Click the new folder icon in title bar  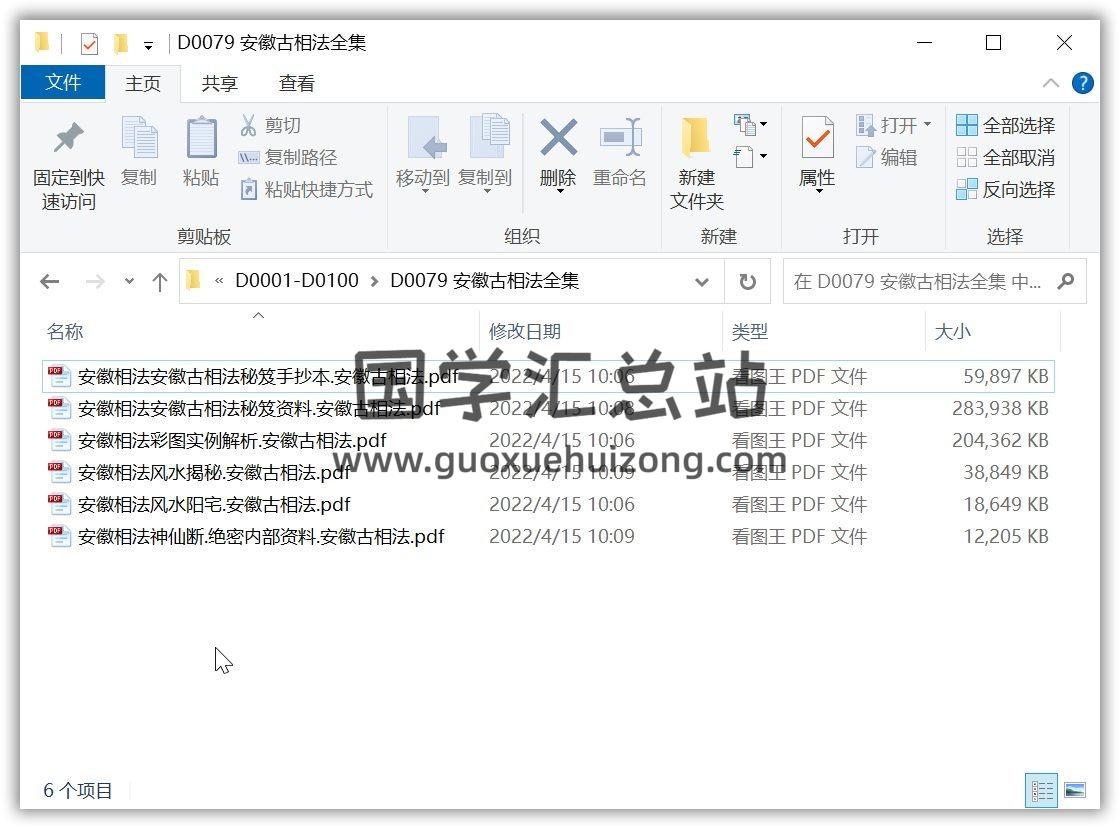pos(121,44)
